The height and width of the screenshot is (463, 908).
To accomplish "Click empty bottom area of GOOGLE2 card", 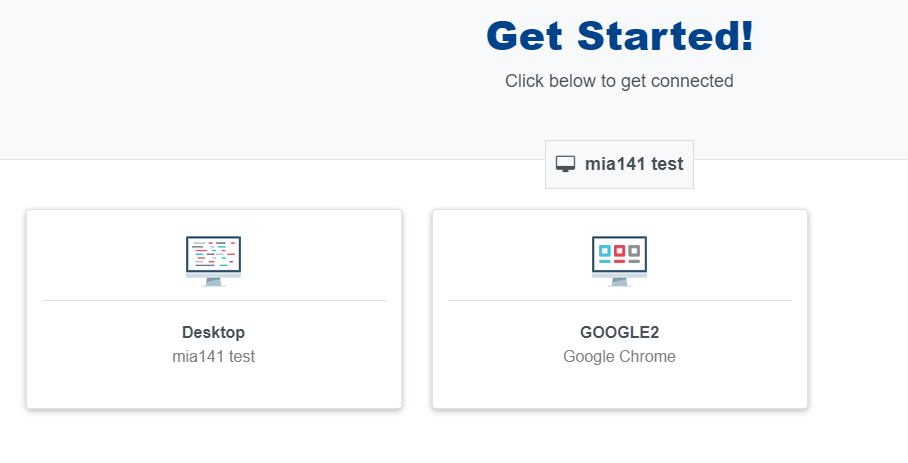I will 620,387.
